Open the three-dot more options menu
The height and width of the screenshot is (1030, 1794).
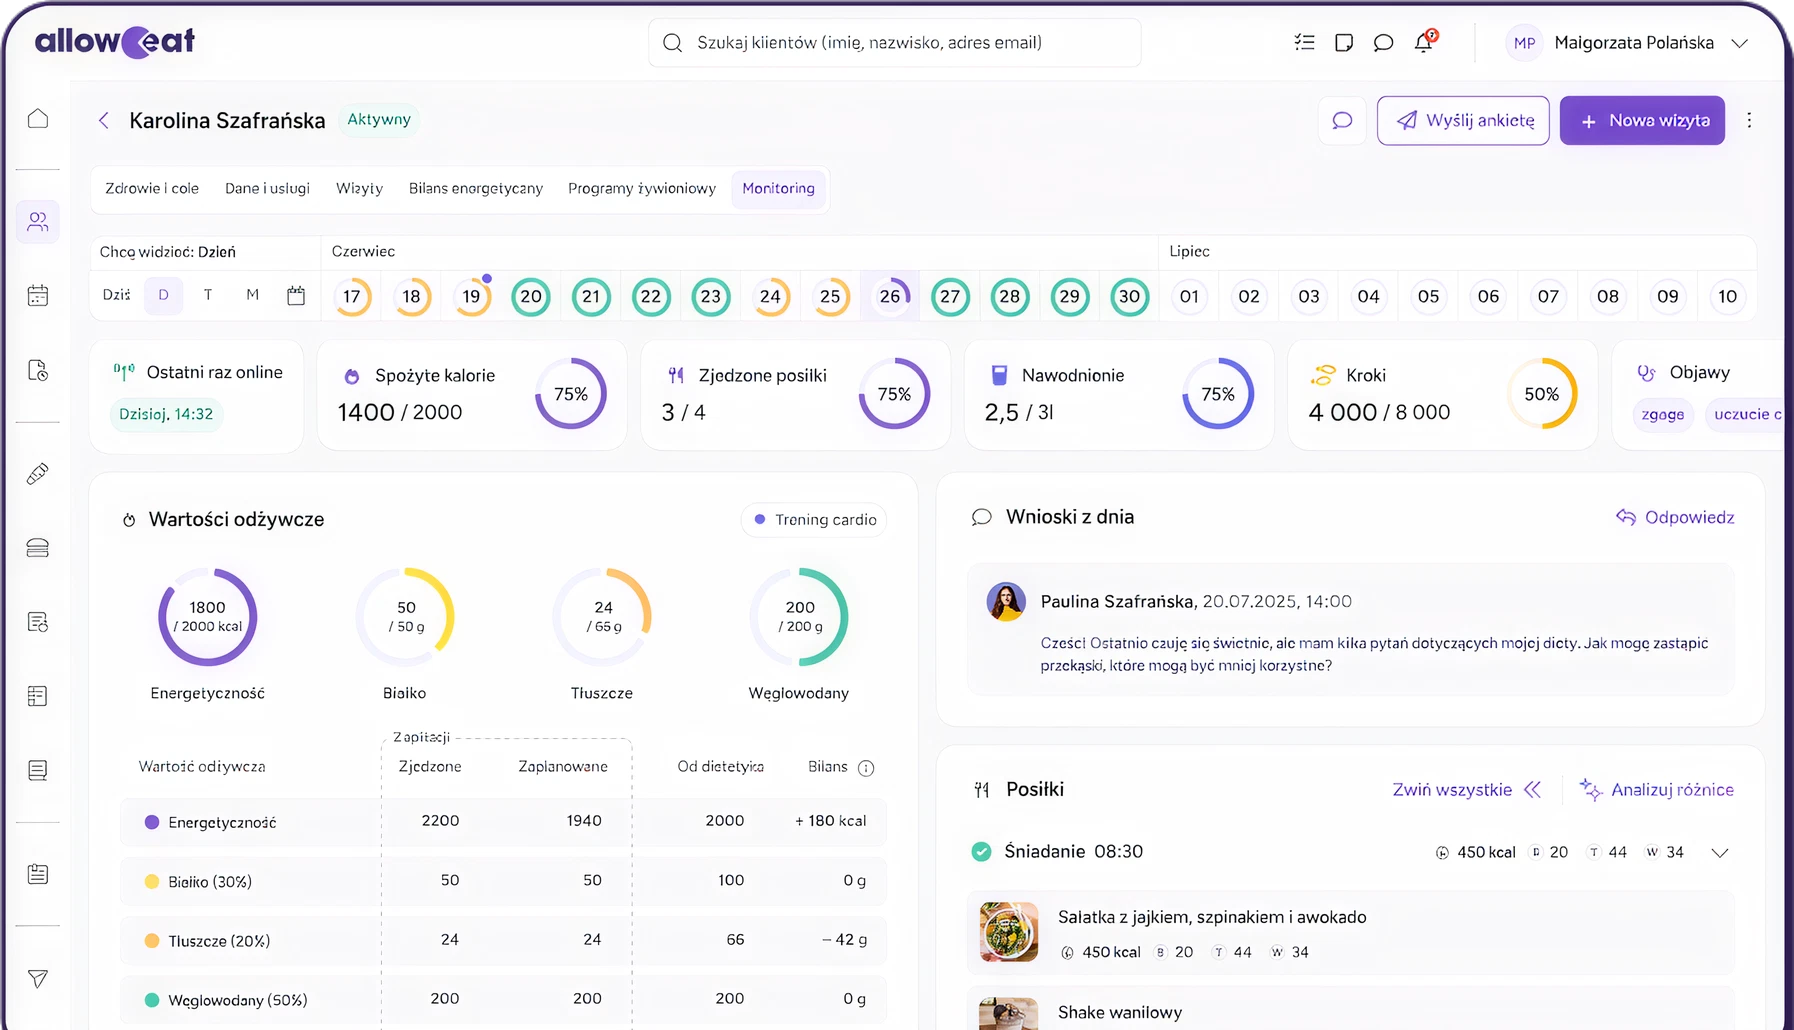(x=1749, y=120)
